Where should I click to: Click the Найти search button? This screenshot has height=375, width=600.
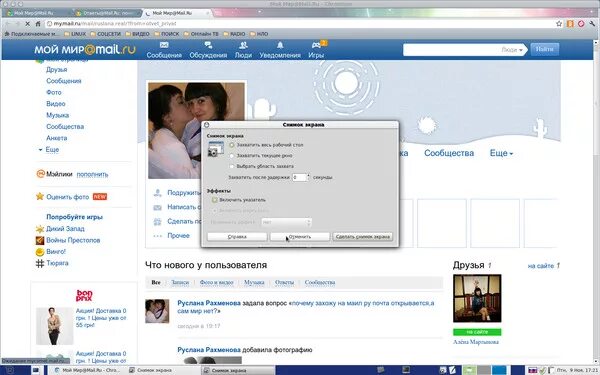click(544, 49)
